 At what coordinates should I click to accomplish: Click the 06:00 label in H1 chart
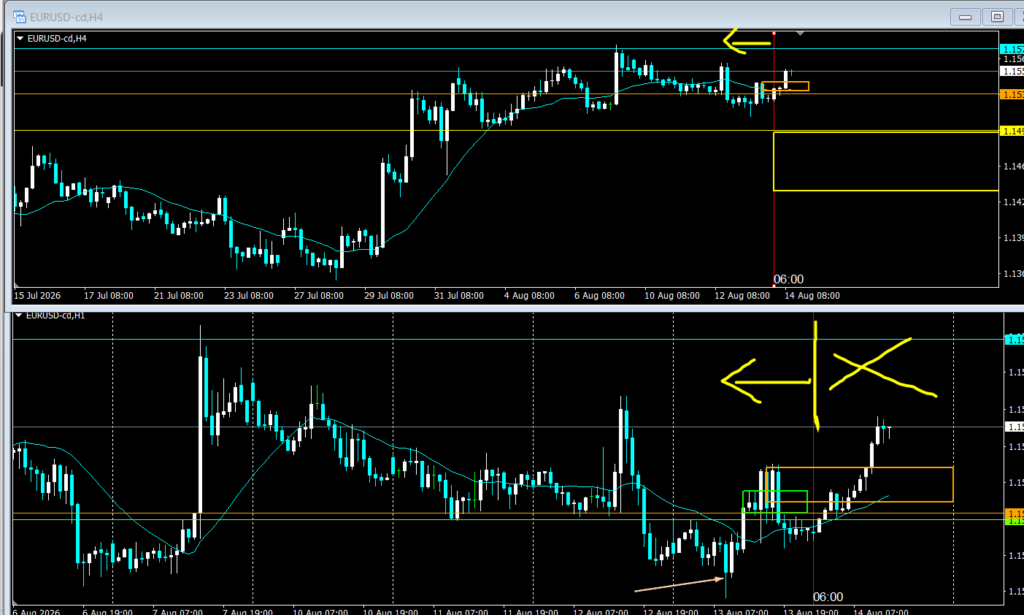[x=828, y=597]
